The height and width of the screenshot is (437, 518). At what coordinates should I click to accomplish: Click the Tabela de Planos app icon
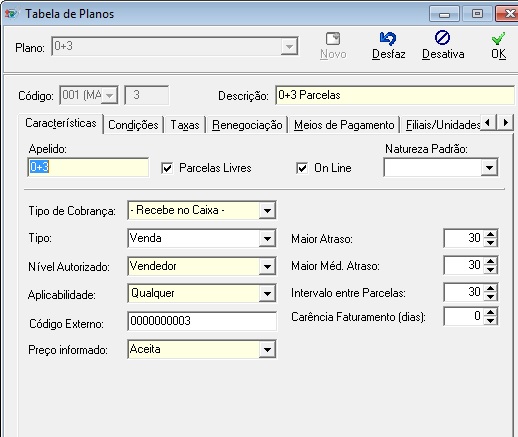[x=11, y=14]
